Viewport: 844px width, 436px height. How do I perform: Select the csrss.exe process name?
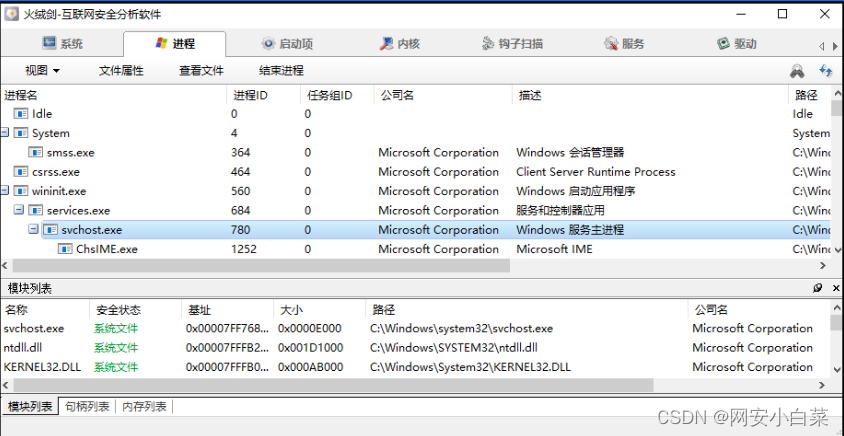click(56, 172)
